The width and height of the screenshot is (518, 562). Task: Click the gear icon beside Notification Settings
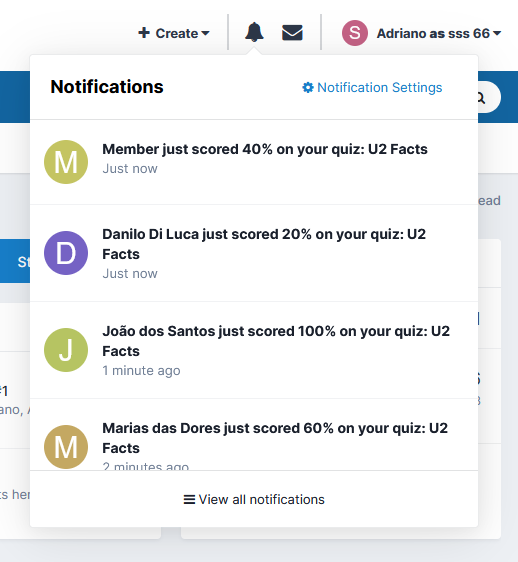[308, 87]
